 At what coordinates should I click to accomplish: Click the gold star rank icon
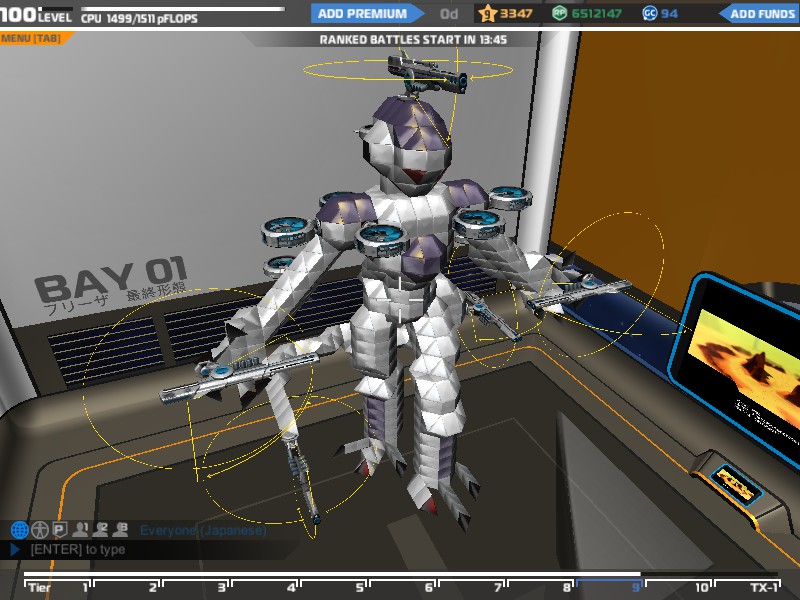click(487, 13)
